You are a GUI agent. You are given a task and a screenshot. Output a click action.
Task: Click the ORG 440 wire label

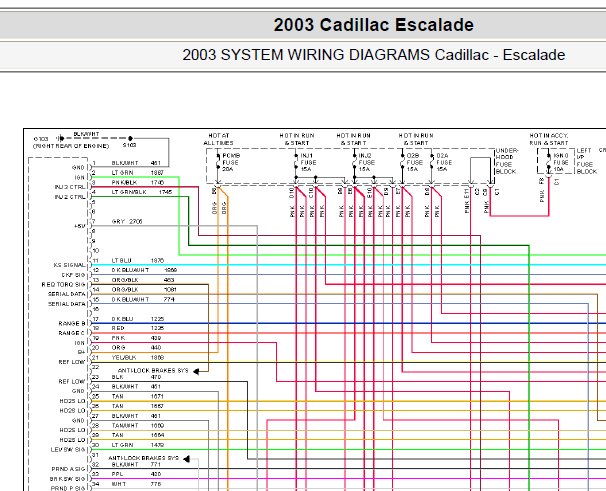tap(136, 348)
